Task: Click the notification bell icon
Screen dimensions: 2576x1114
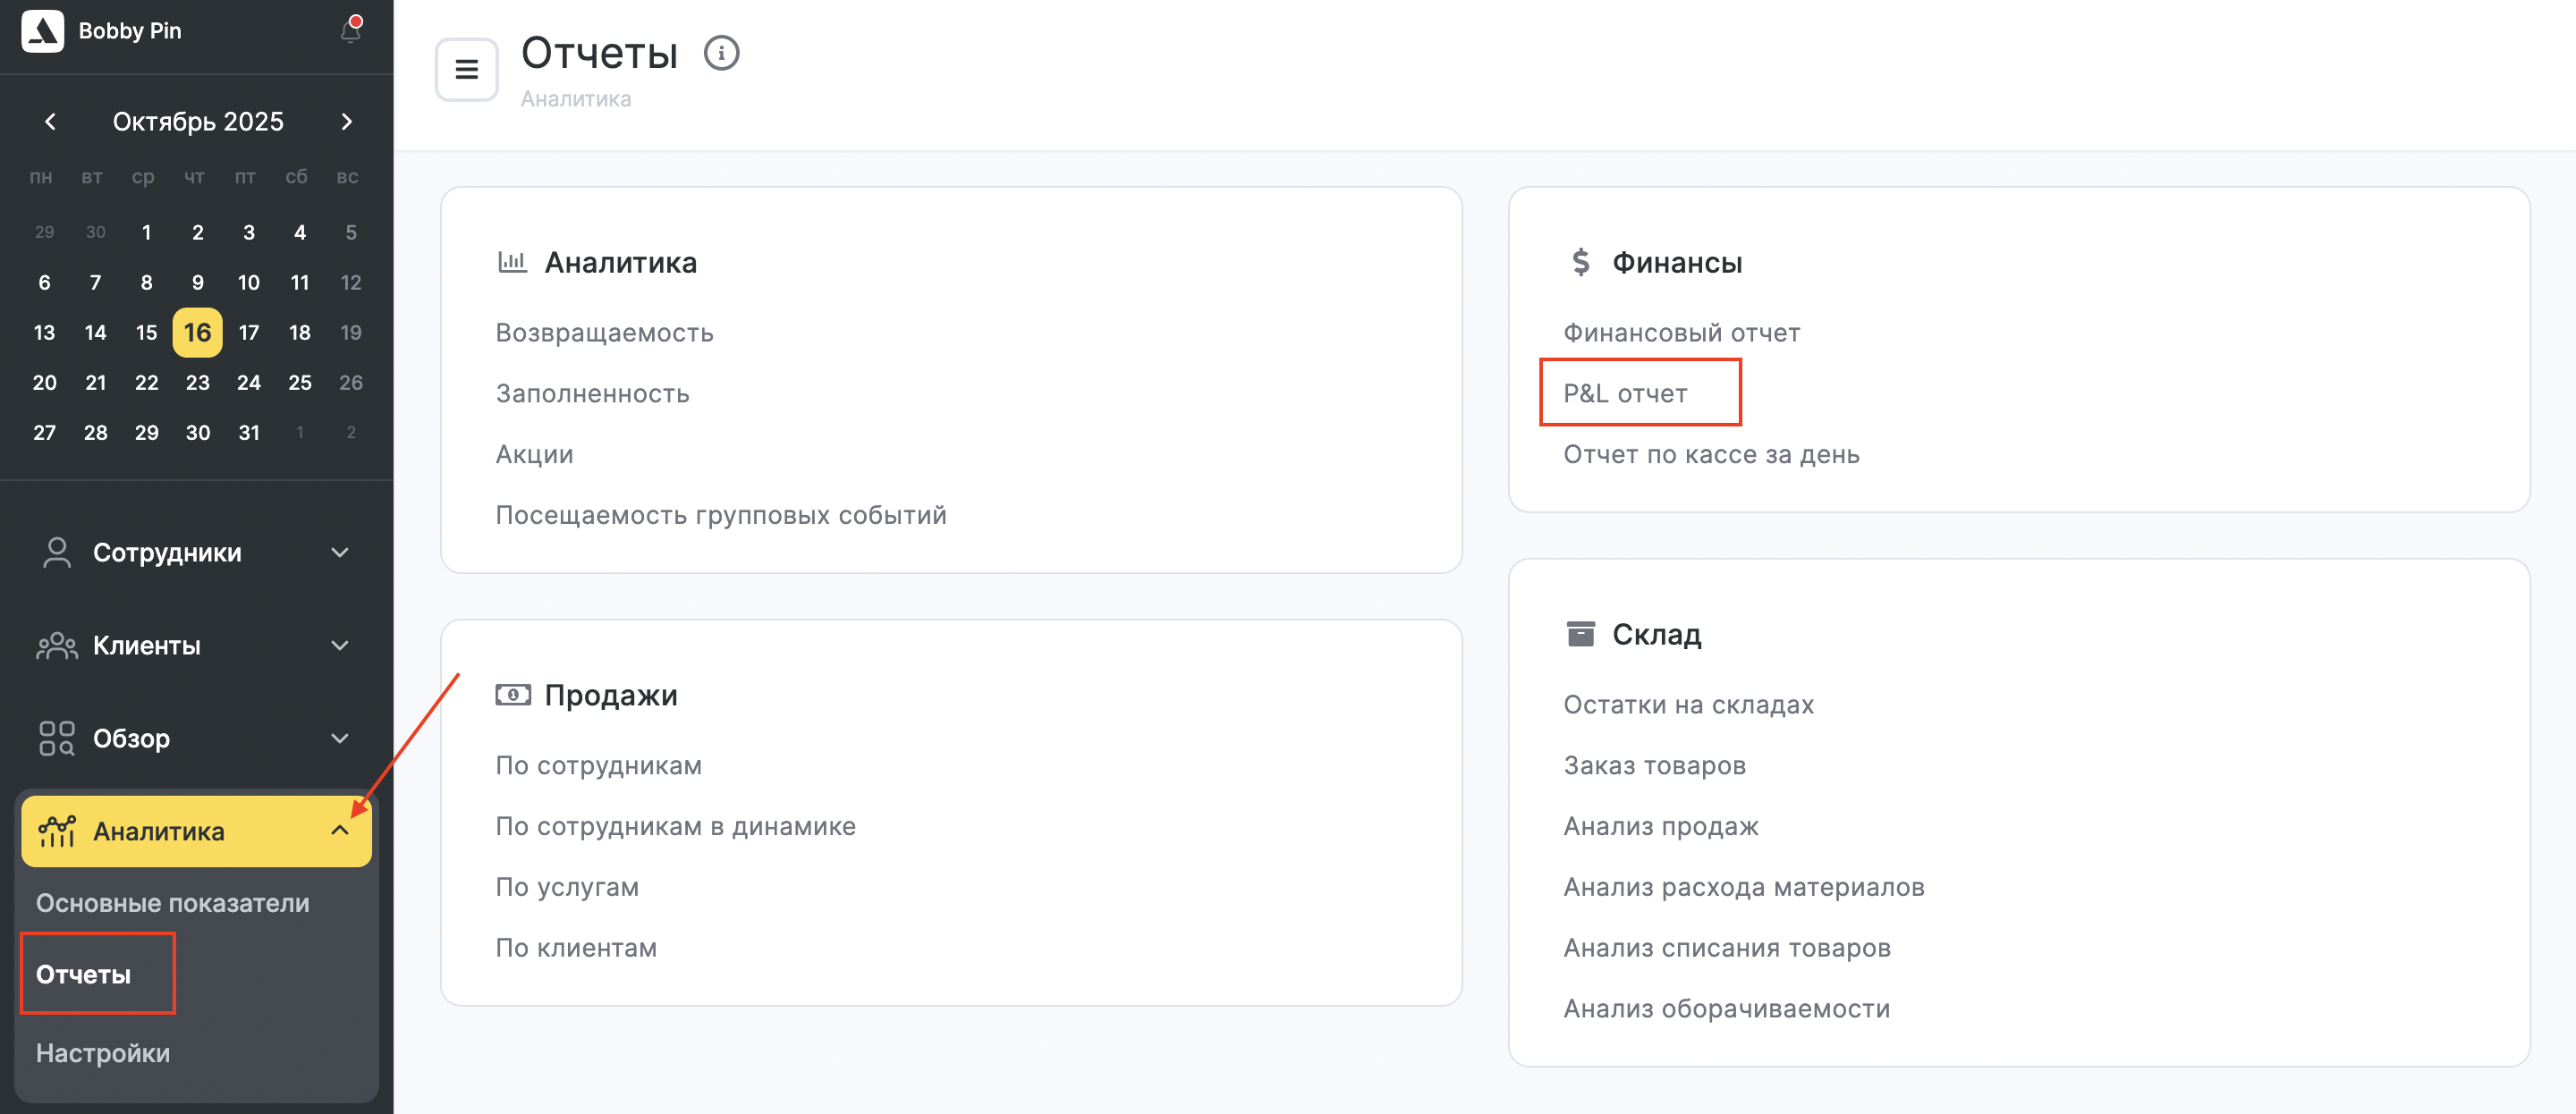Action: [x=350, y=31]
